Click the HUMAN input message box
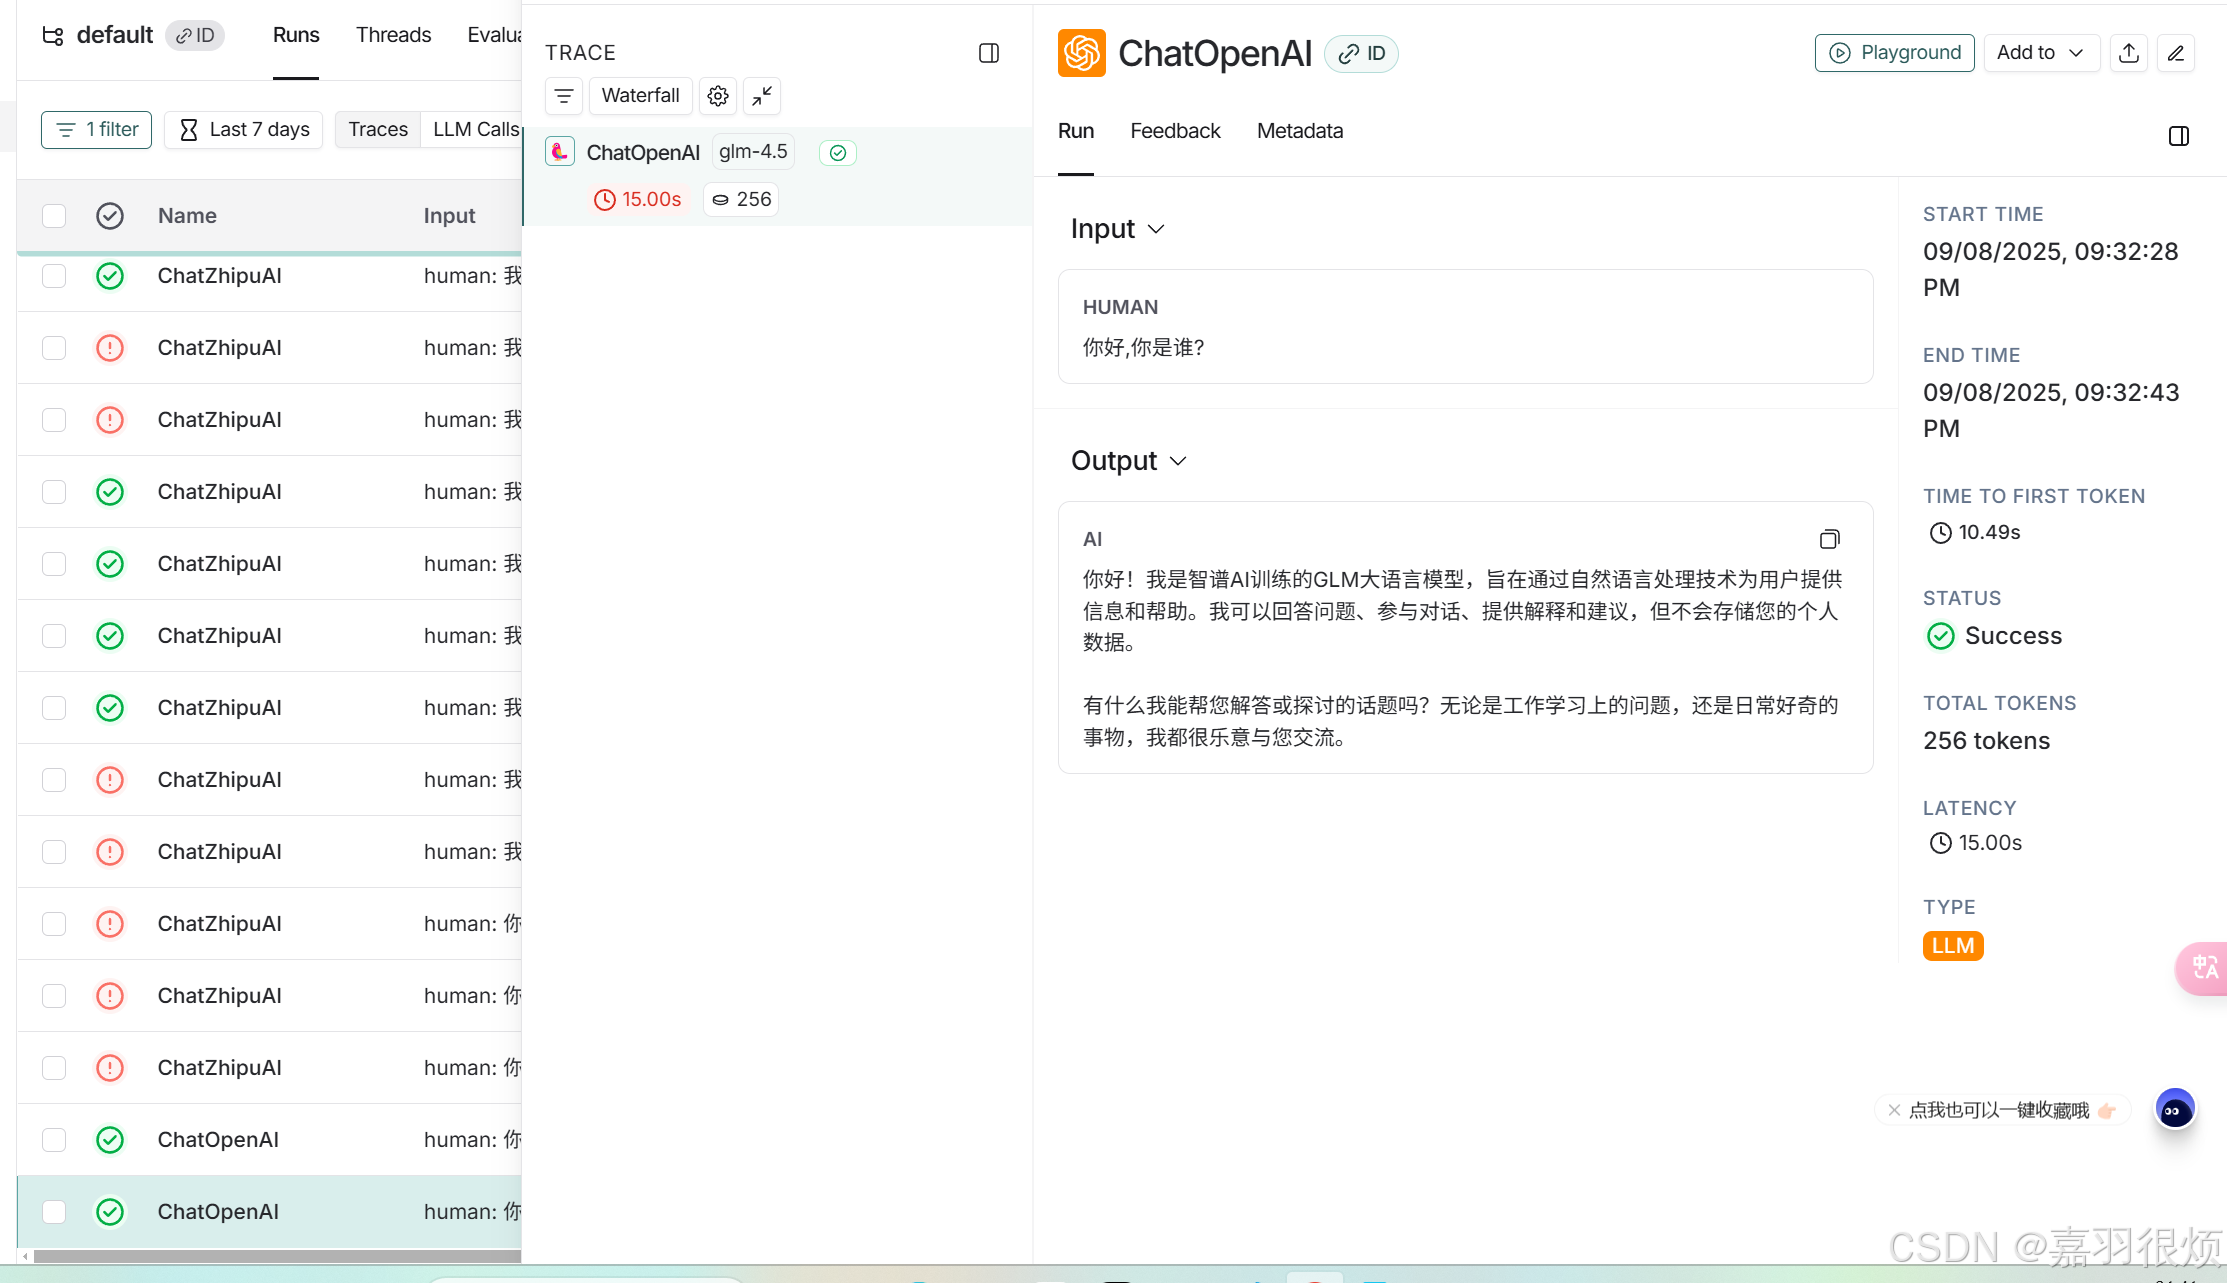 (x=1465, y=327)
